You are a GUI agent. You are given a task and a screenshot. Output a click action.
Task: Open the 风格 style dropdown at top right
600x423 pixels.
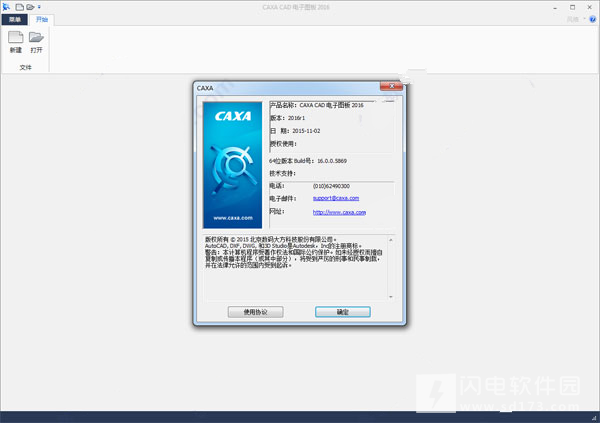coord(576,19)
